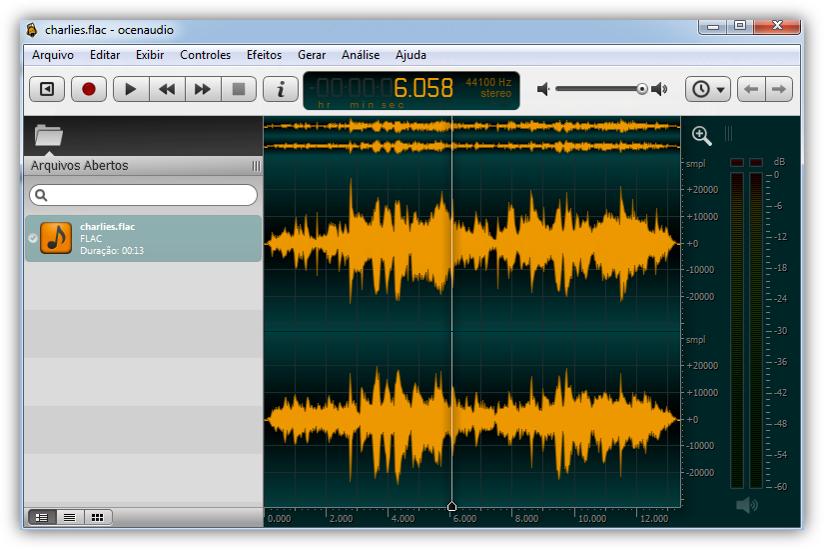Open the Análise menu

coord(360,55)
